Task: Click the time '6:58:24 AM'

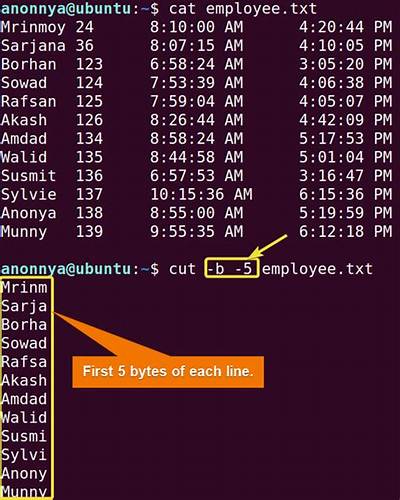Action: [196, 64]
